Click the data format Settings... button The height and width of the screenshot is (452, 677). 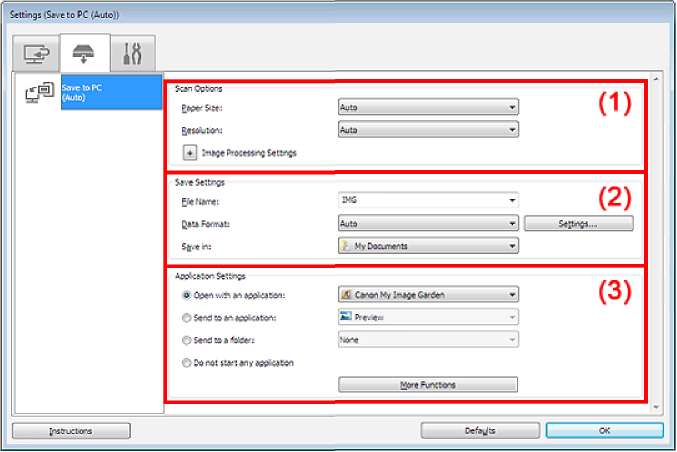click(x=579, y=224)
